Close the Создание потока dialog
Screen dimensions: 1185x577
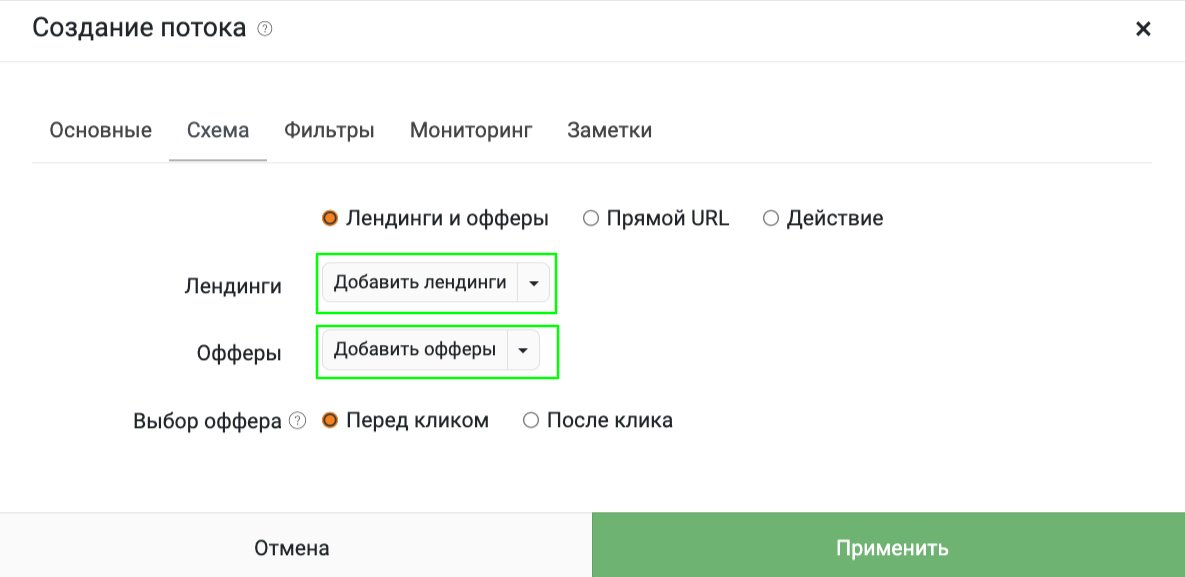1143,29
